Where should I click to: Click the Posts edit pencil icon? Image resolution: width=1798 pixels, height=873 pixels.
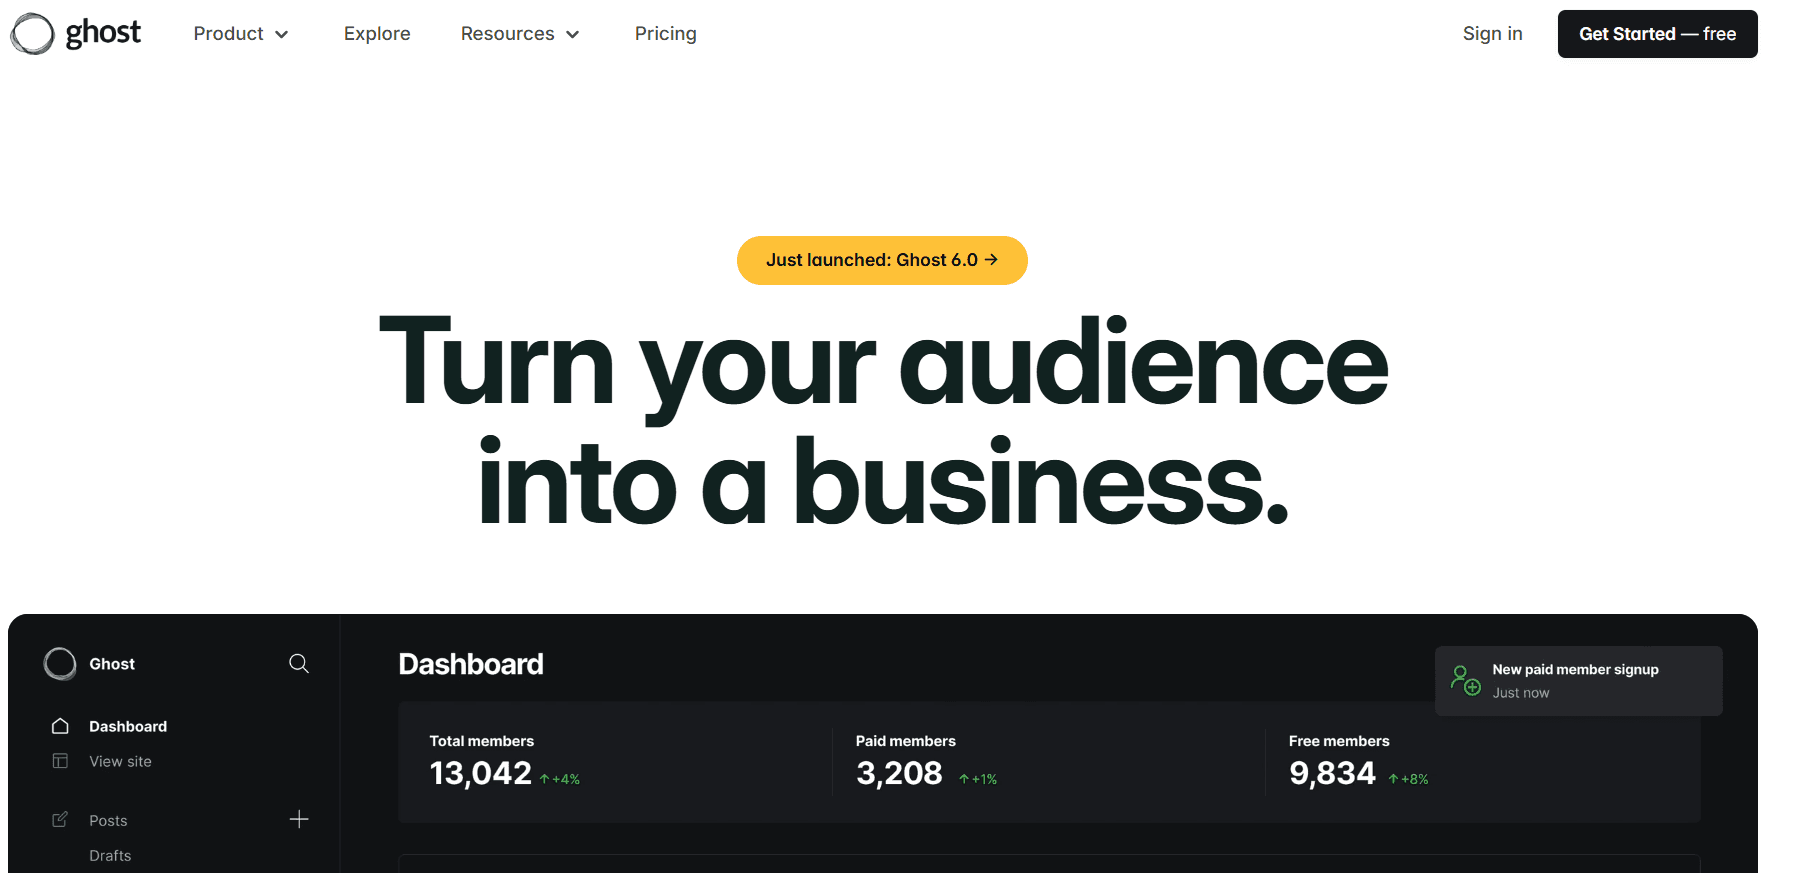coord(60,820)
